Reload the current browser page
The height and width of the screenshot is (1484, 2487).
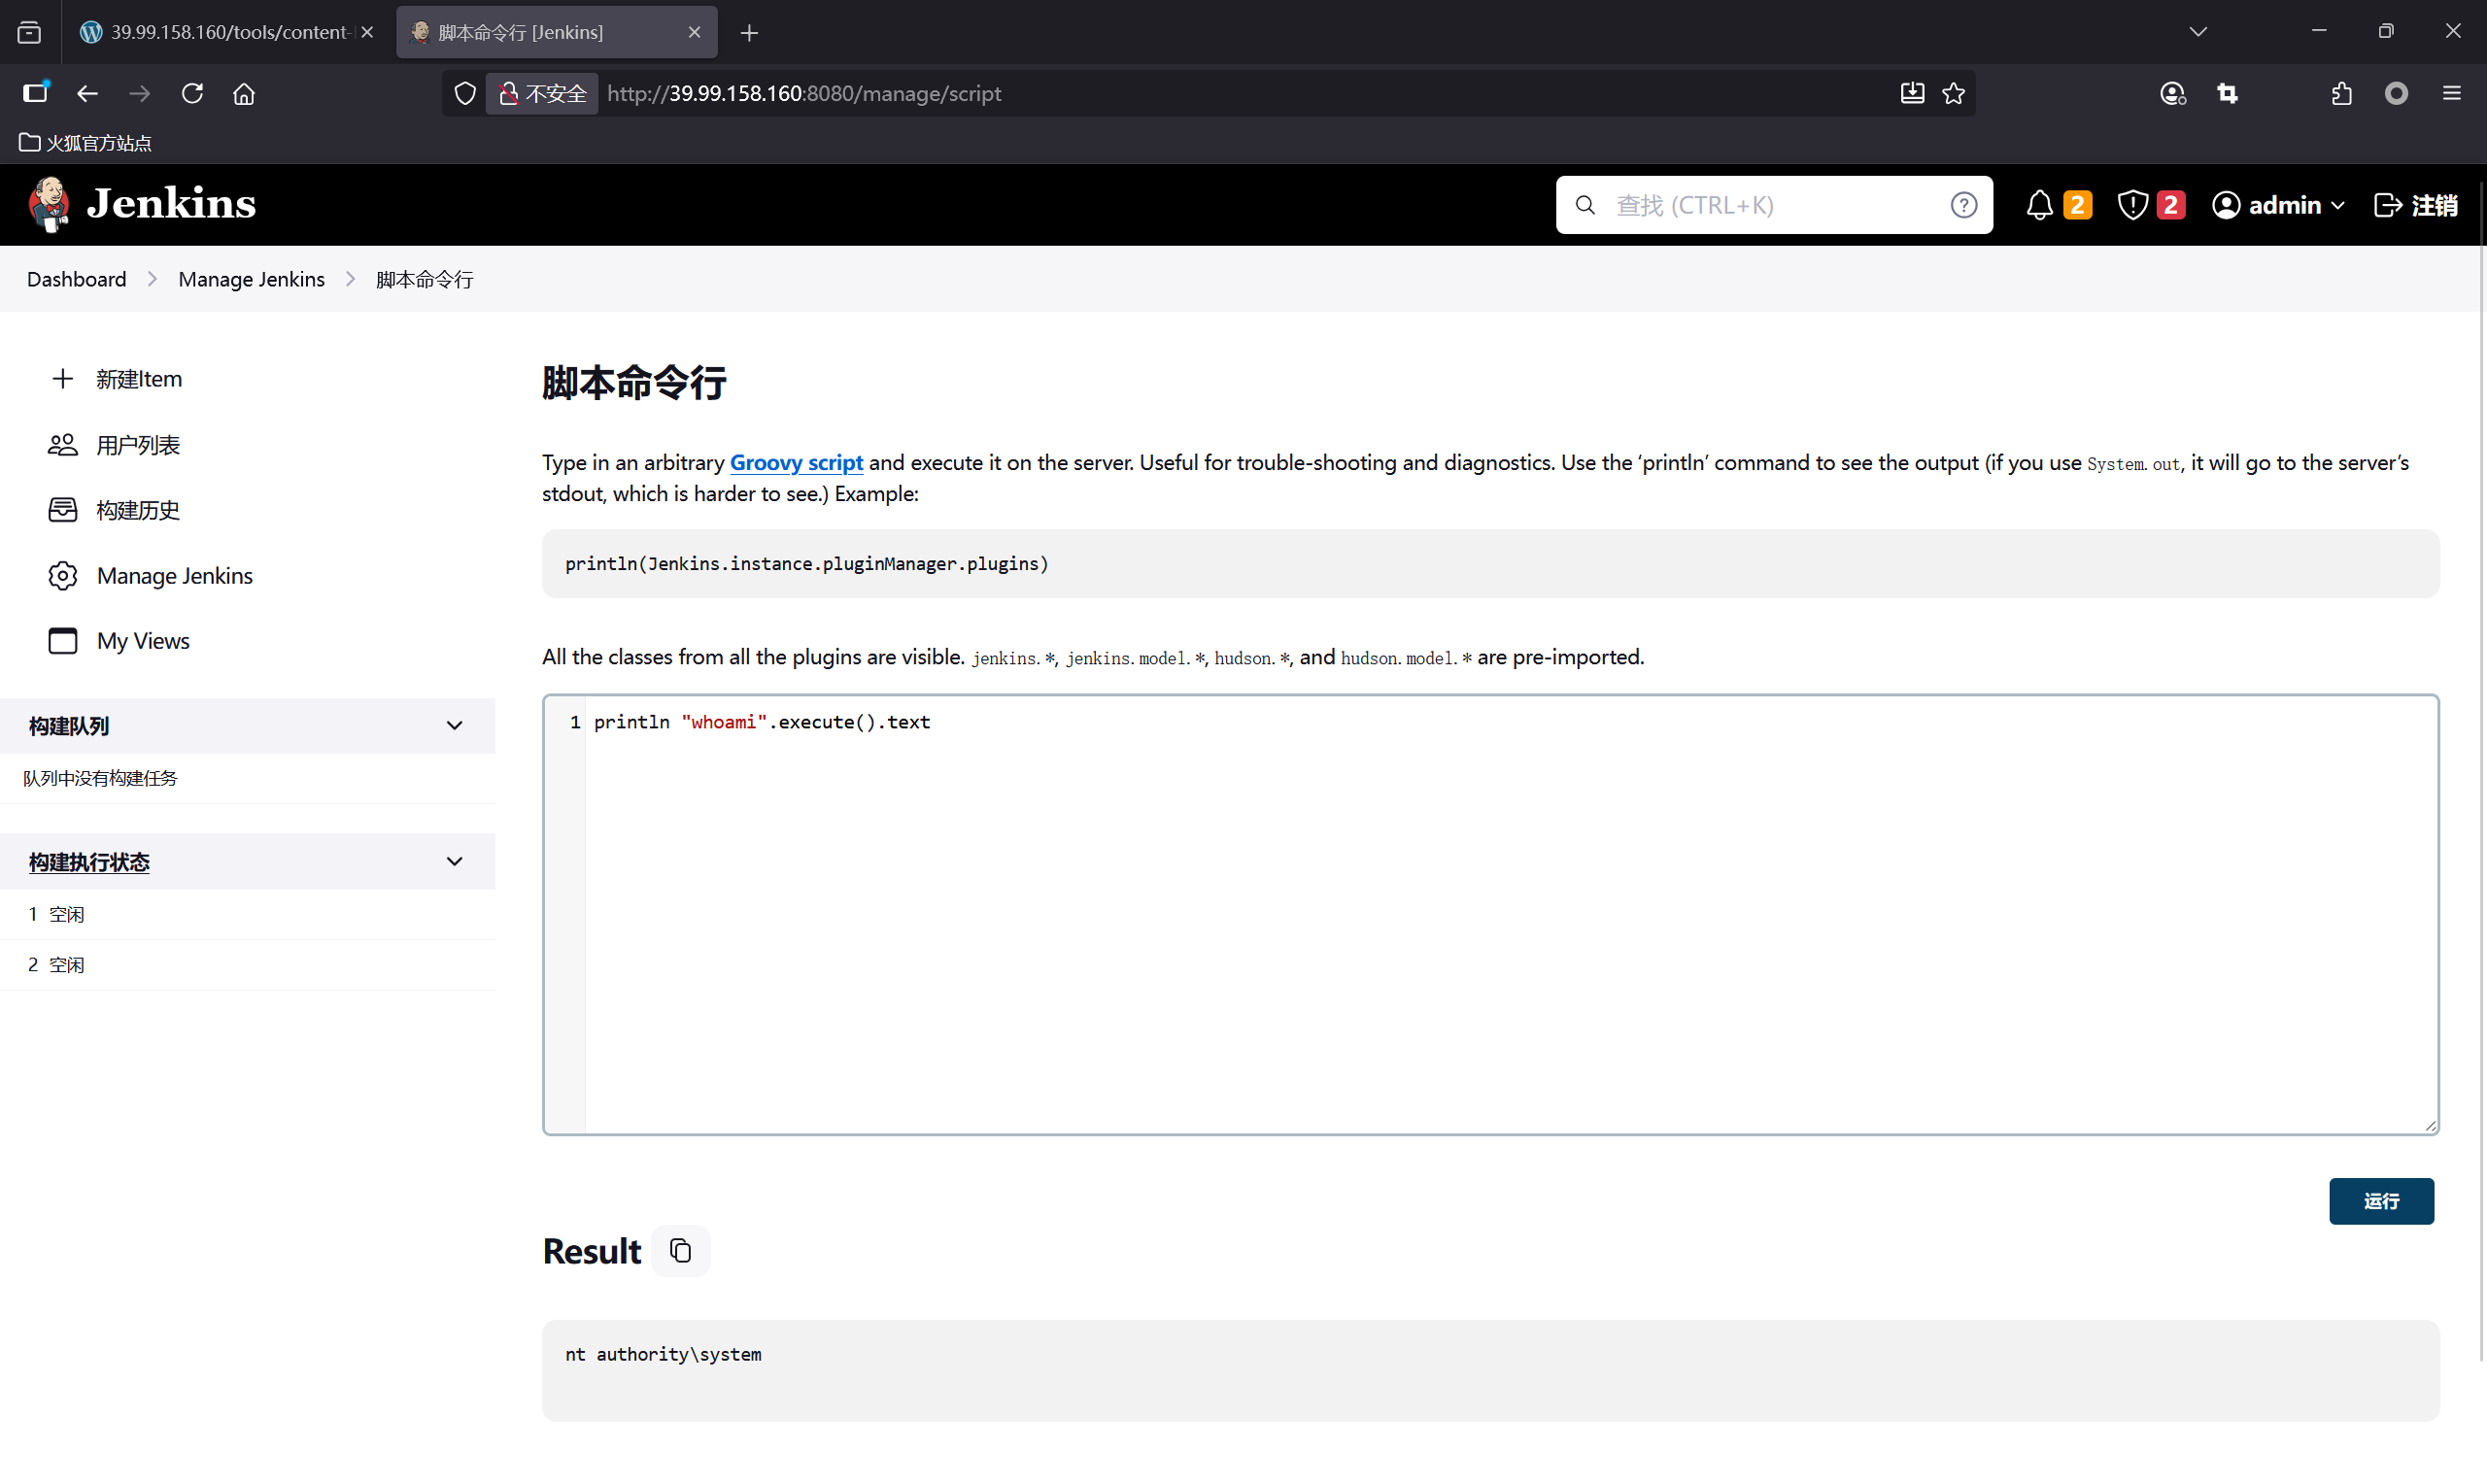[192, 93]
